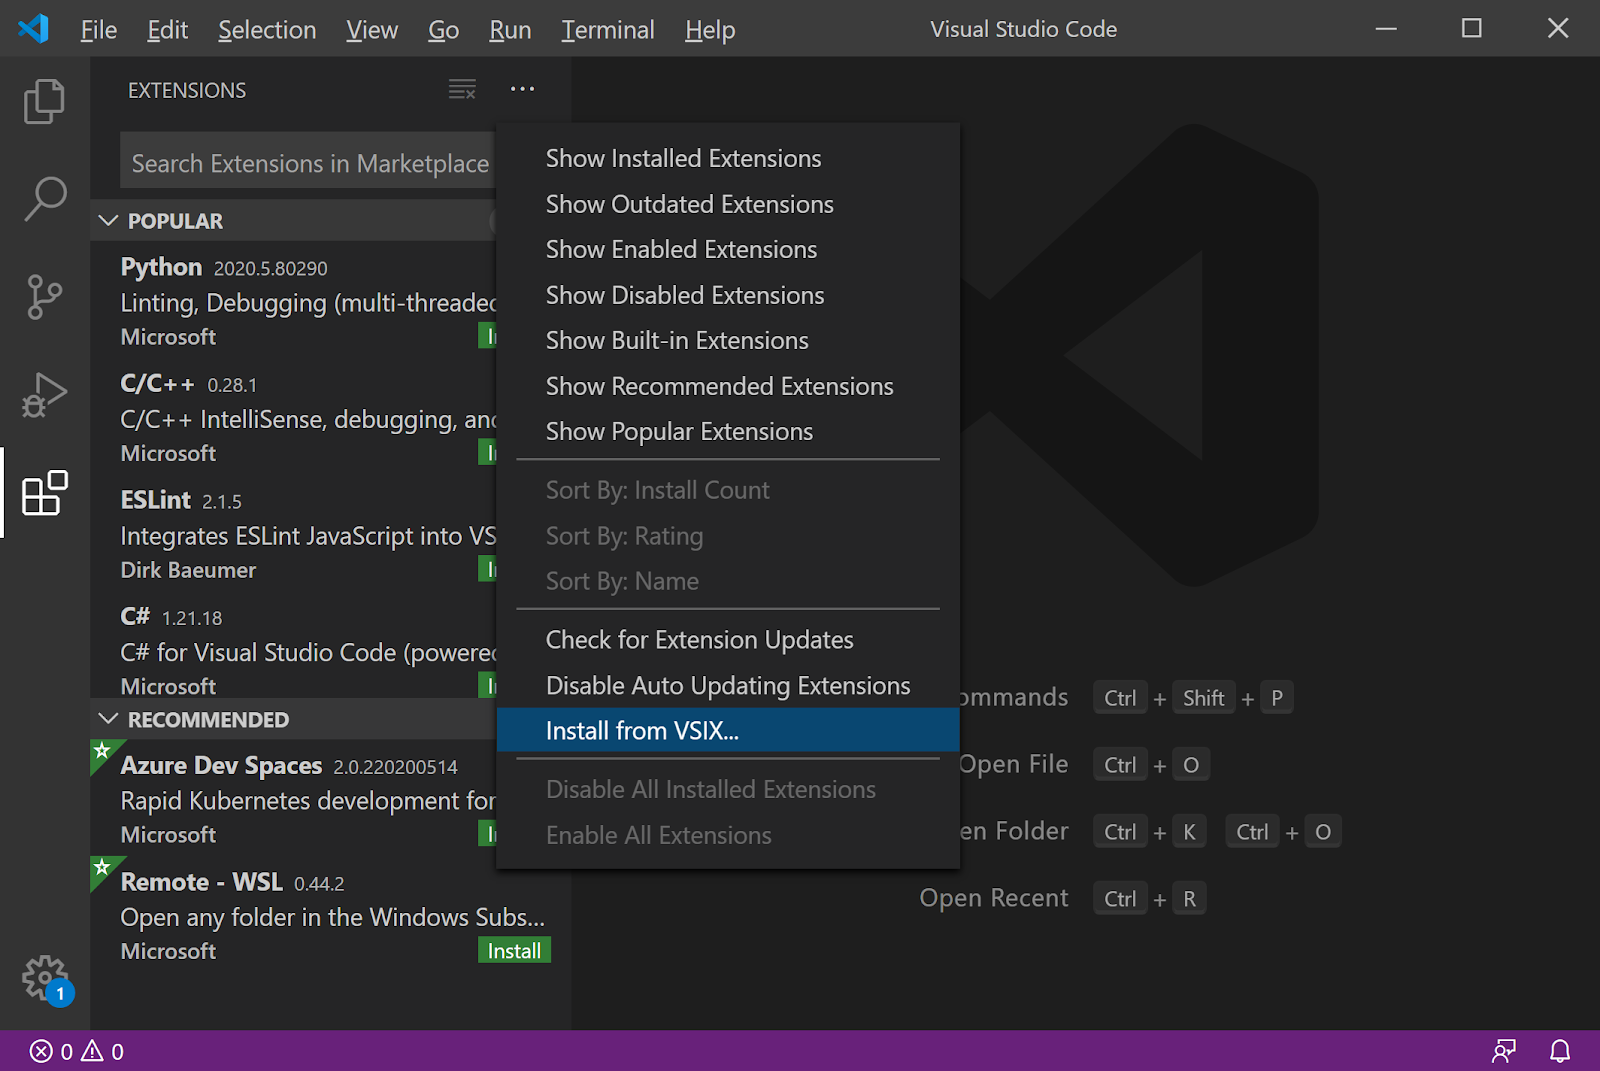
Task: Open the feedback icon in status bar
Action: [x=1503, y=1051]
